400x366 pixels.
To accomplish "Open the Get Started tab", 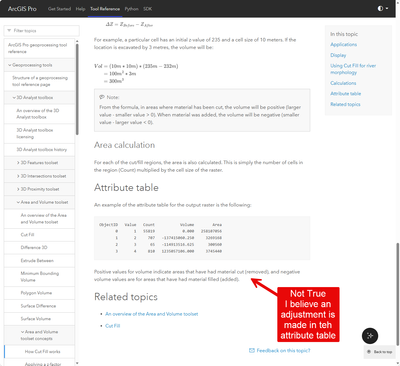I will (59, 9).
